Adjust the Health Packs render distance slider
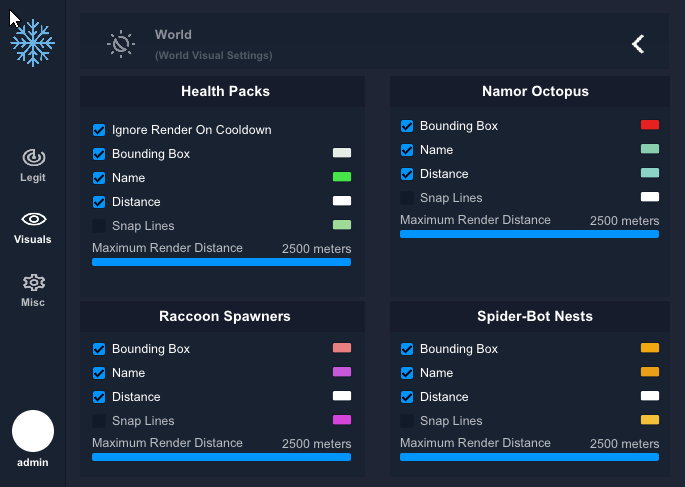 click(x=221, y=262)
